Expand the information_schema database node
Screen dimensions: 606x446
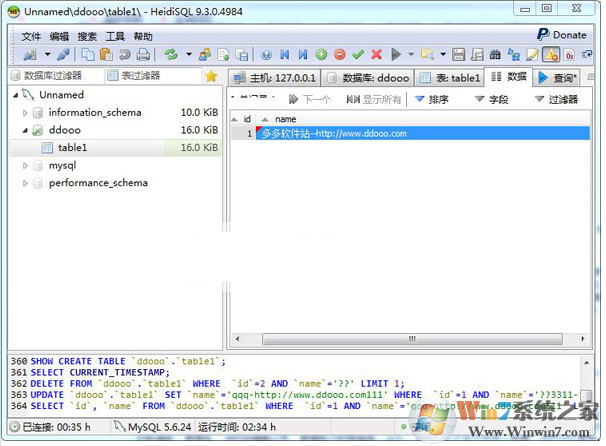(x=25, y=113)
